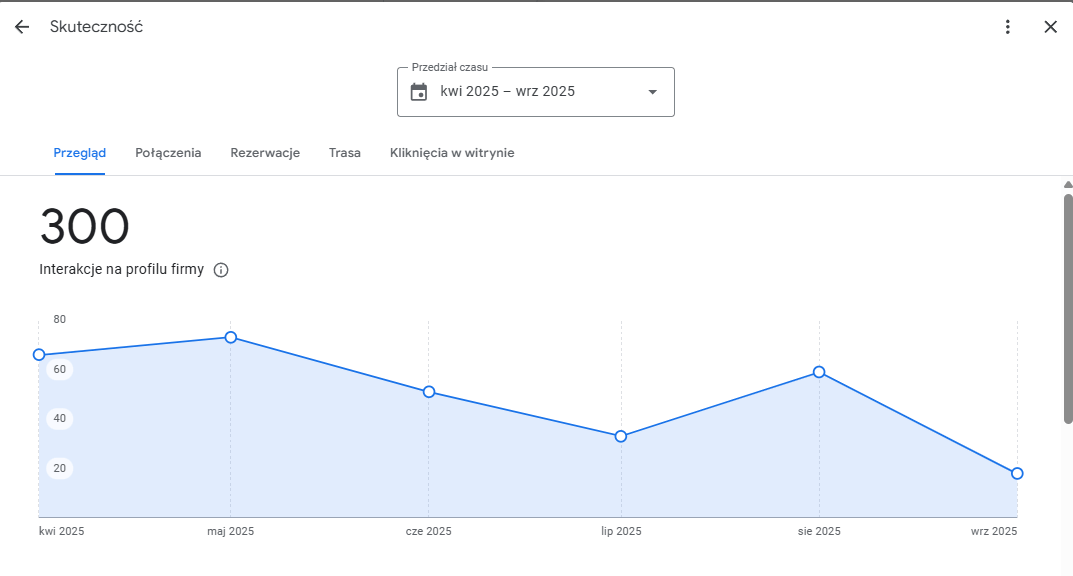Show info about Interakcje na profilu firmy
Screen dimensions: 1073x576
point(221,270)
